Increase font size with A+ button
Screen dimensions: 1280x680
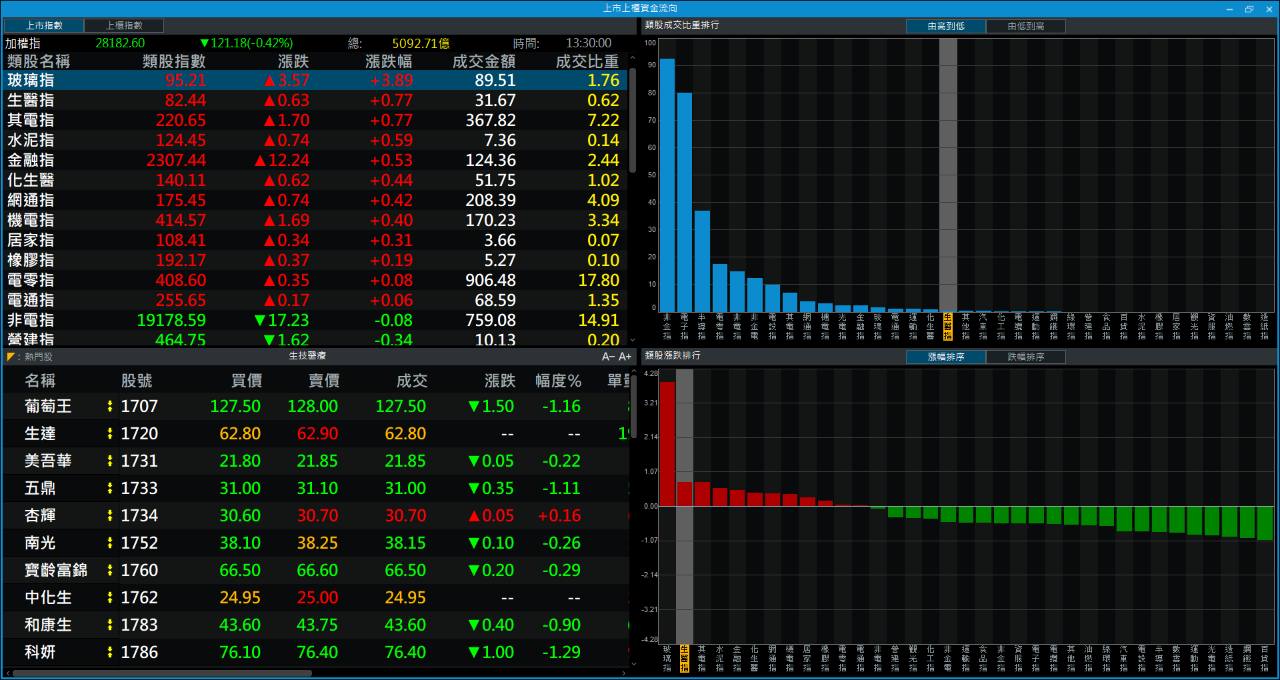pyautogui.click(x=625, y=356)
